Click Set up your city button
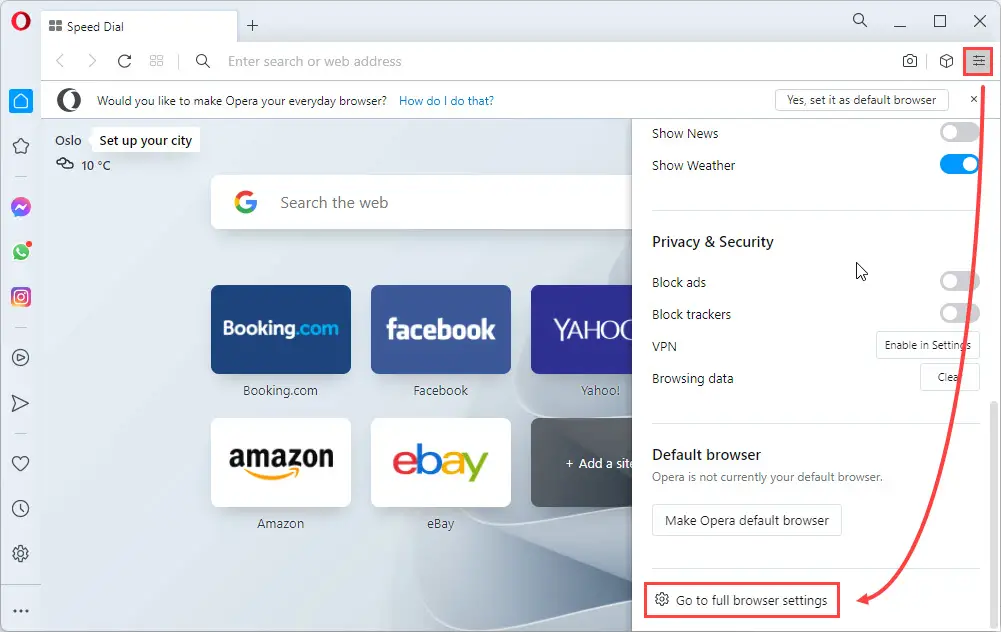Viewport: 1001px width, 632px height. tap(146, 140)
